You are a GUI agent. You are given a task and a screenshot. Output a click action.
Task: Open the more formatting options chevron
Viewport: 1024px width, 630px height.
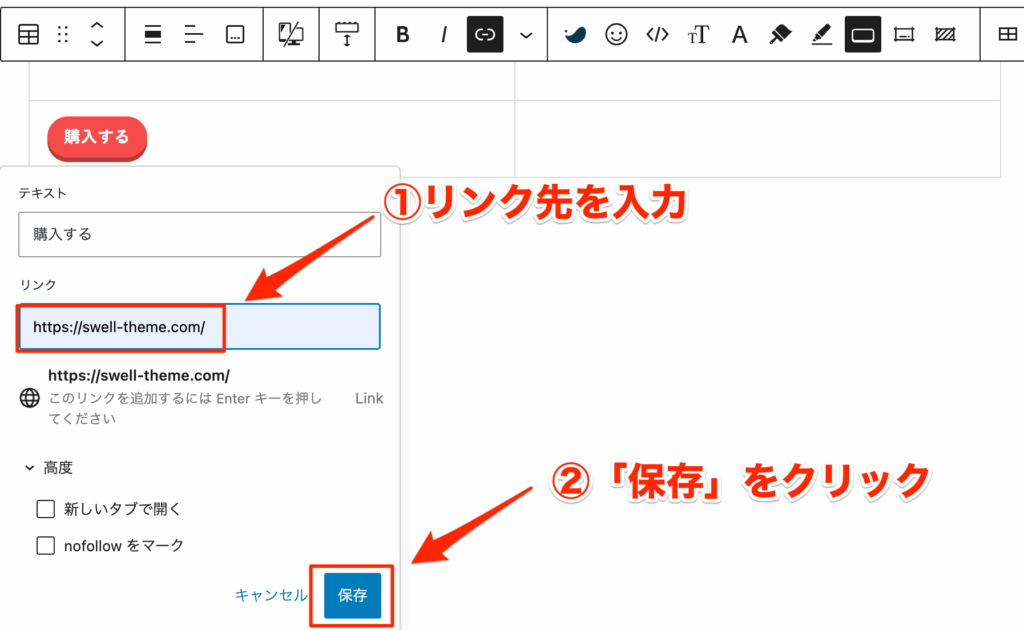(x=526, y=35)
